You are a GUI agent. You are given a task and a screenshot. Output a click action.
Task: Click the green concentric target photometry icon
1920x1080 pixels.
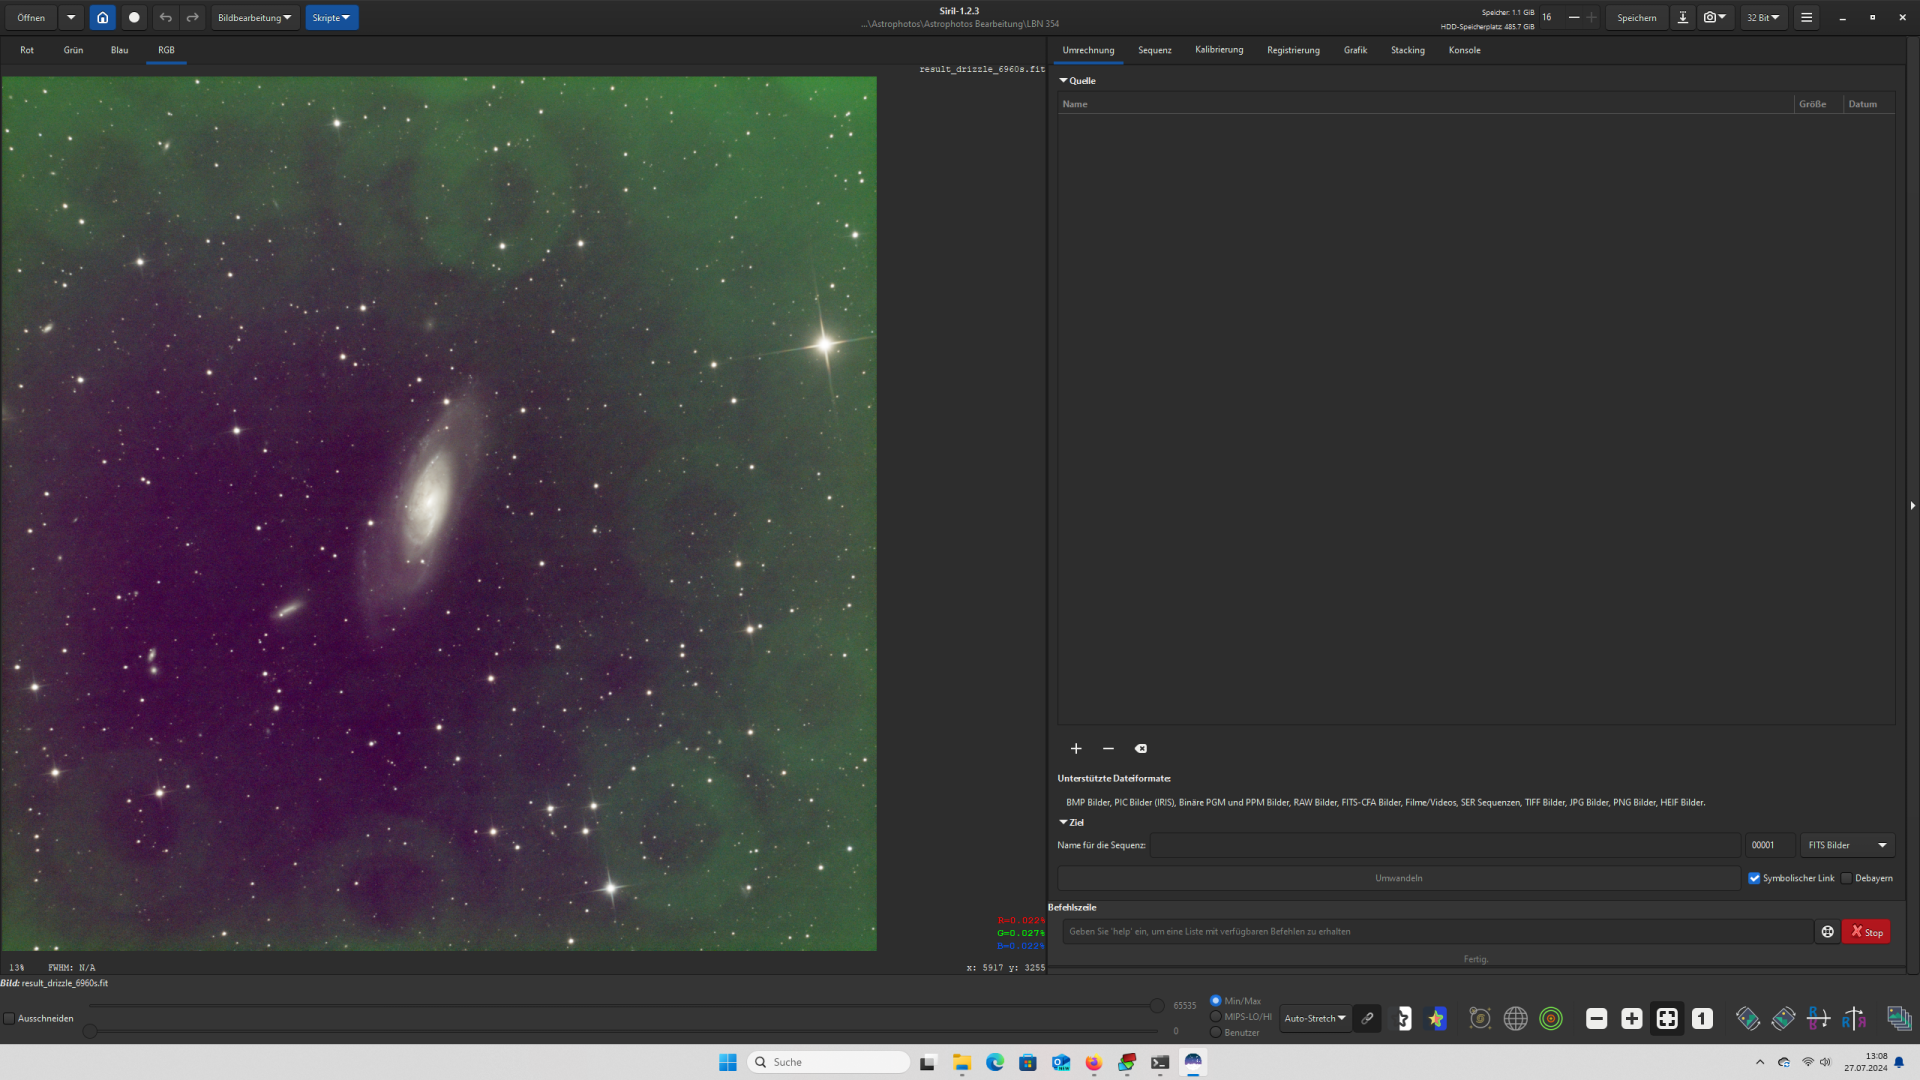1551,1018
